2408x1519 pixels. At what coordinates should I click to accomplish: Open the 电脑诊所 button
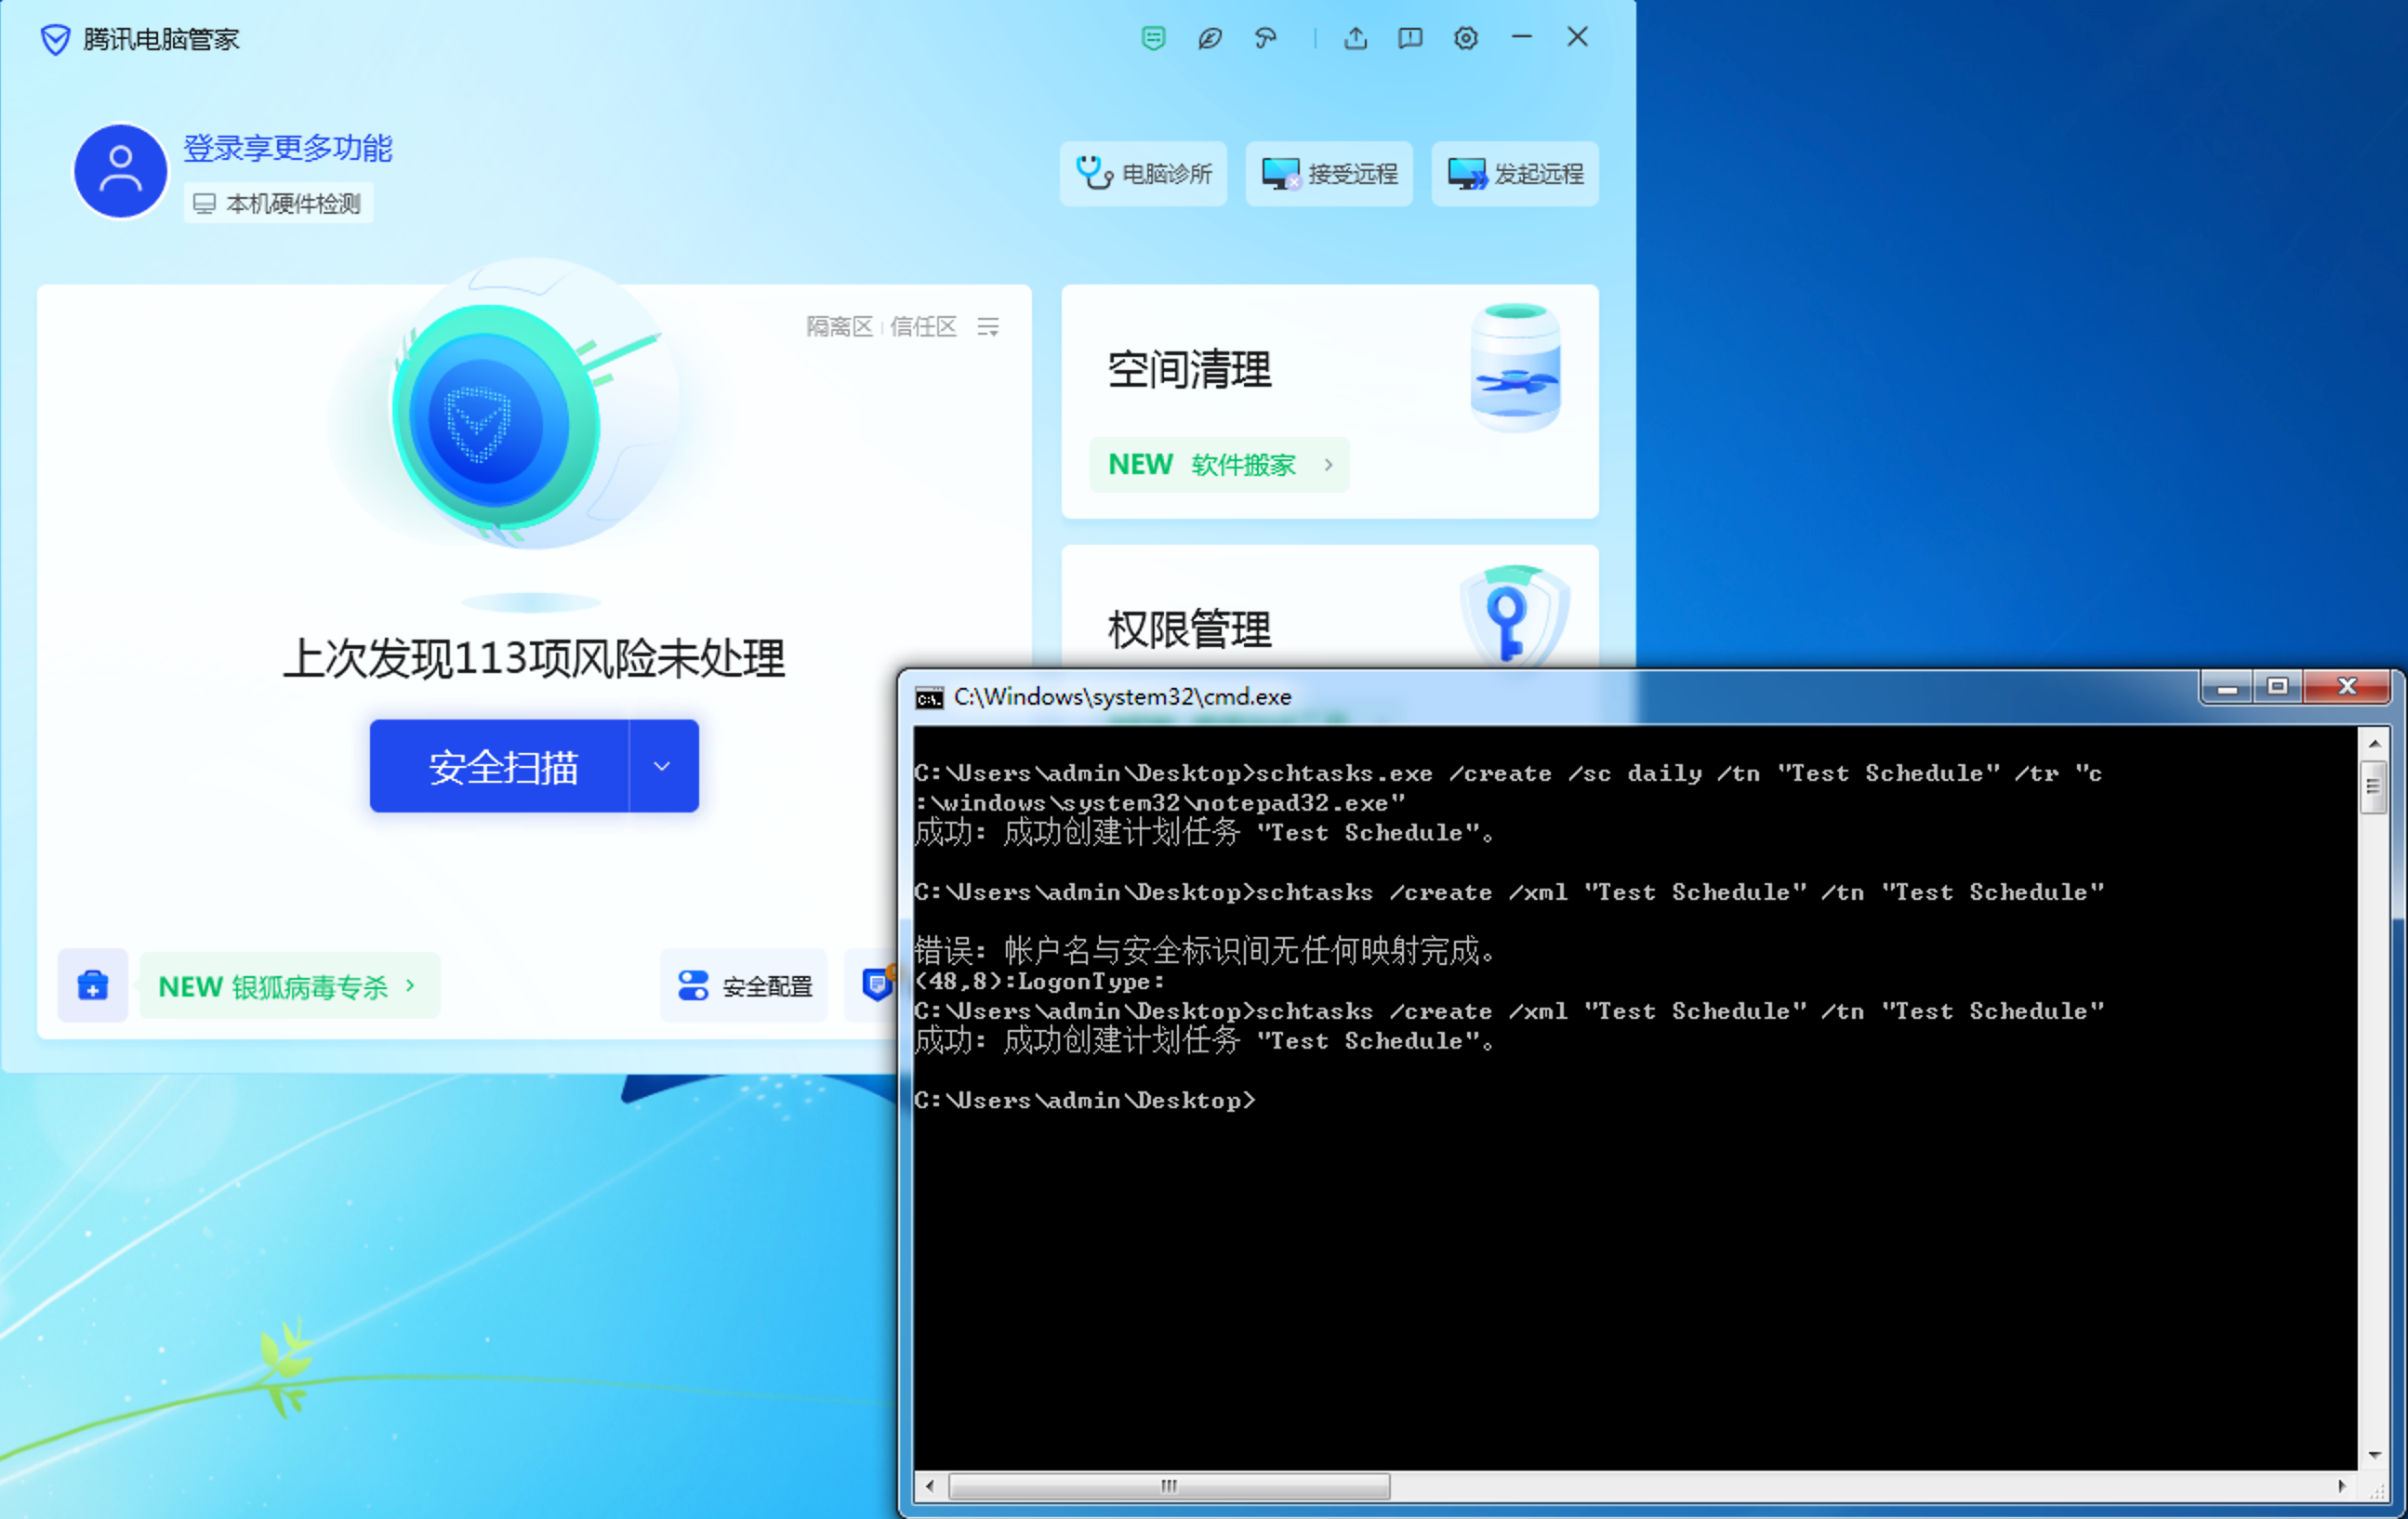(x=1143, y=174)
